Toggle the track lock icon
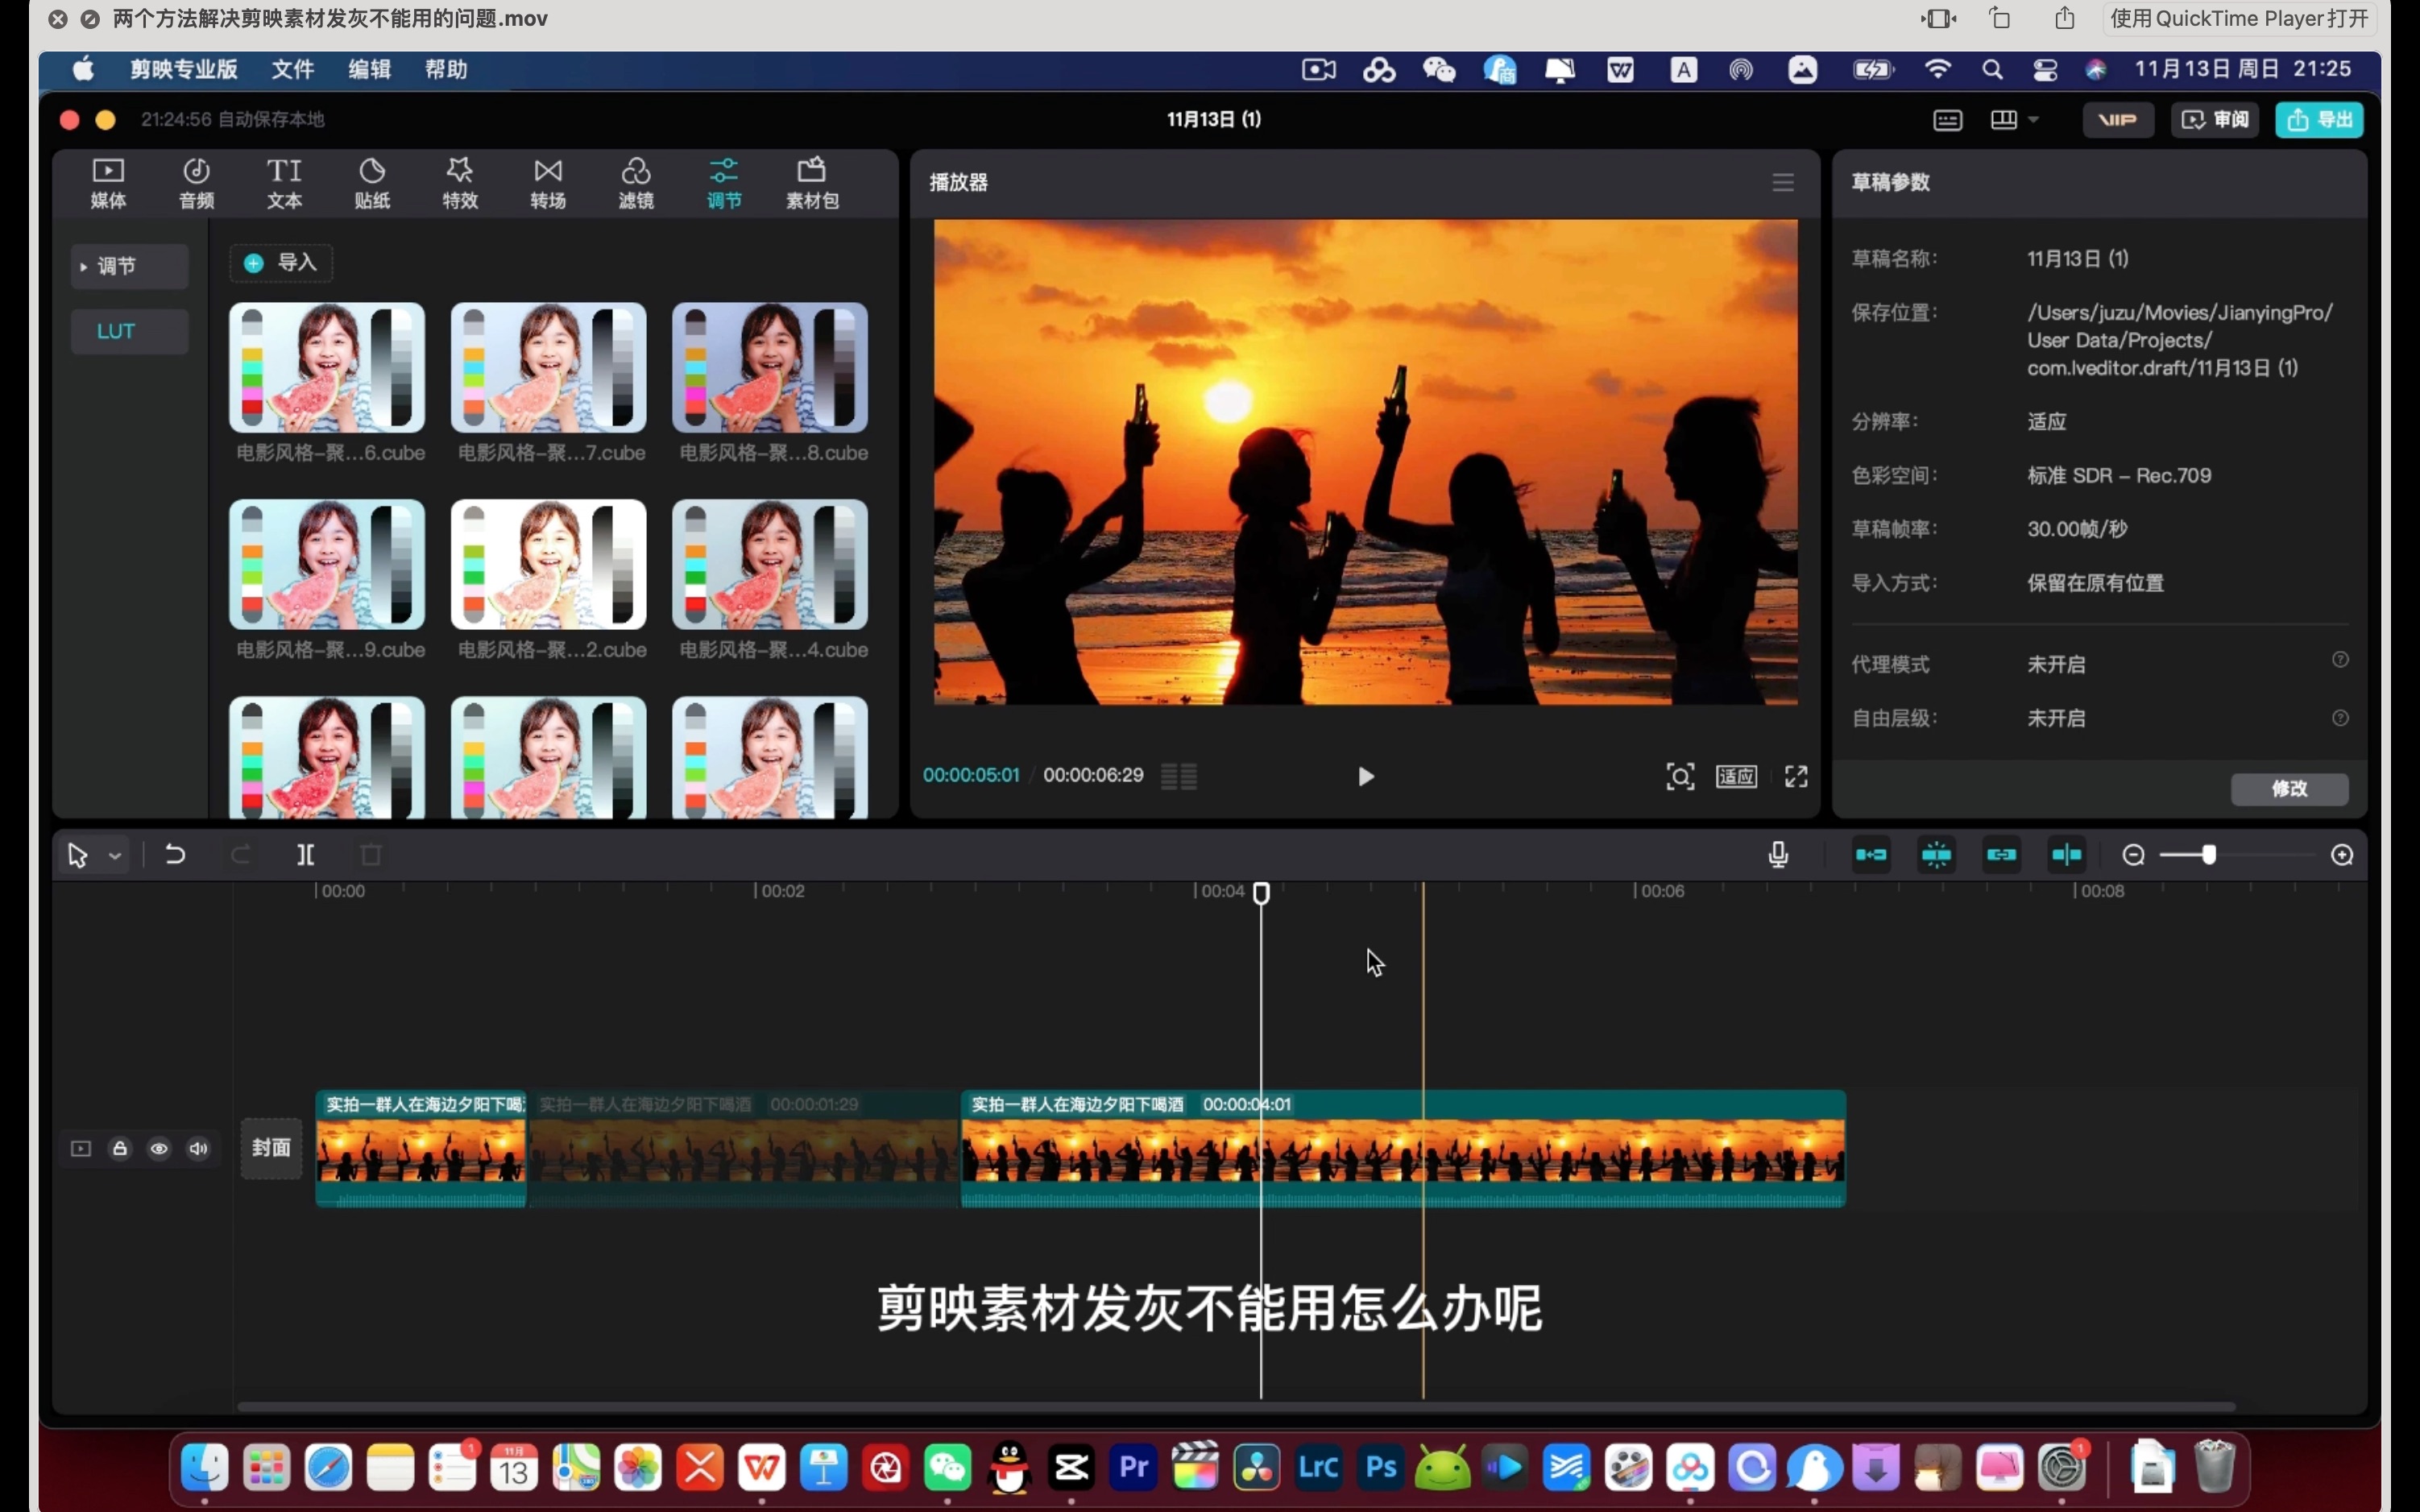 click(120, 1148)
